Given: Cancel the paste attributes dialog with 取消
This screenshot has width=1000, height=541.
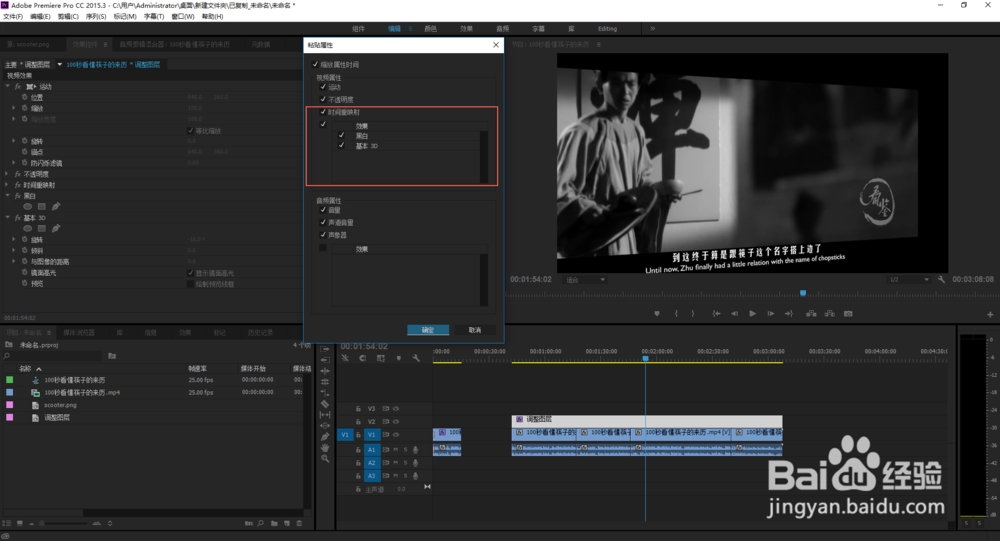Looking at the screenshot, I should pyautogui.click(x=474, y=330).
